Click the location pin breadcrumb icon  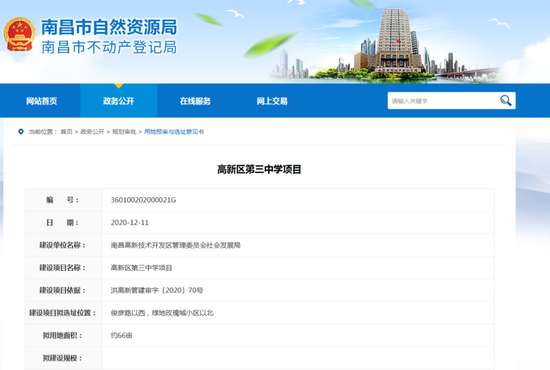coord(21,132)
